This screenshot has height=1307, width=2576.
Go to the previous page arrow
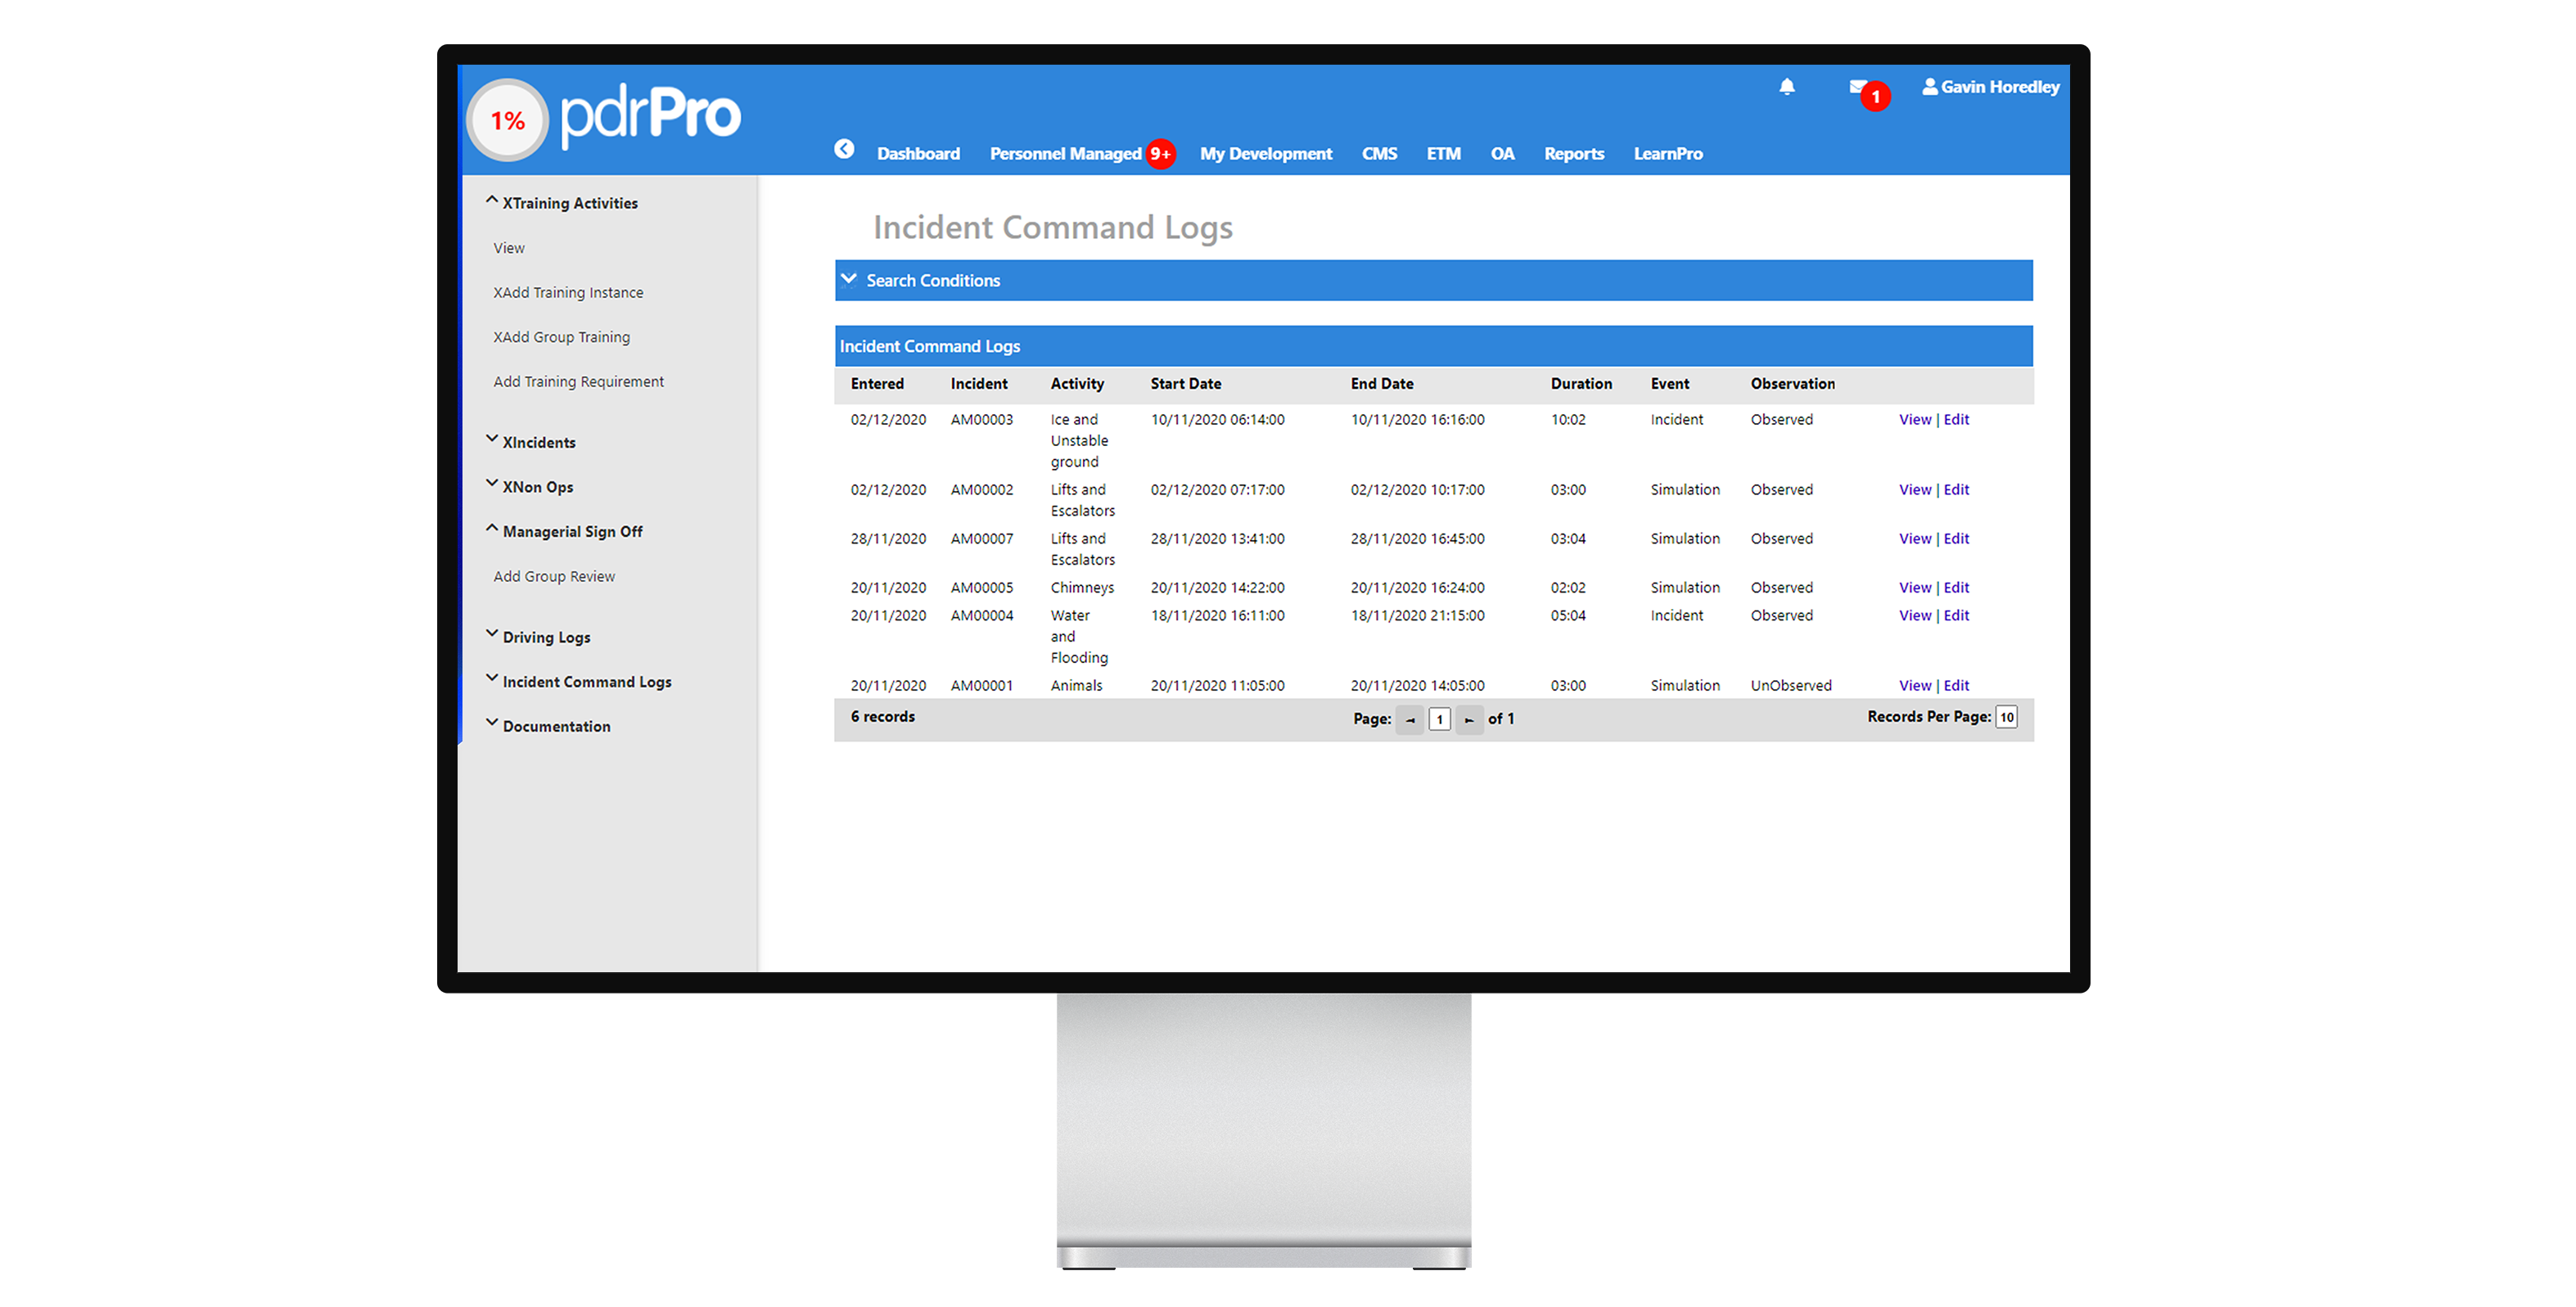[x=1409, y=719]
